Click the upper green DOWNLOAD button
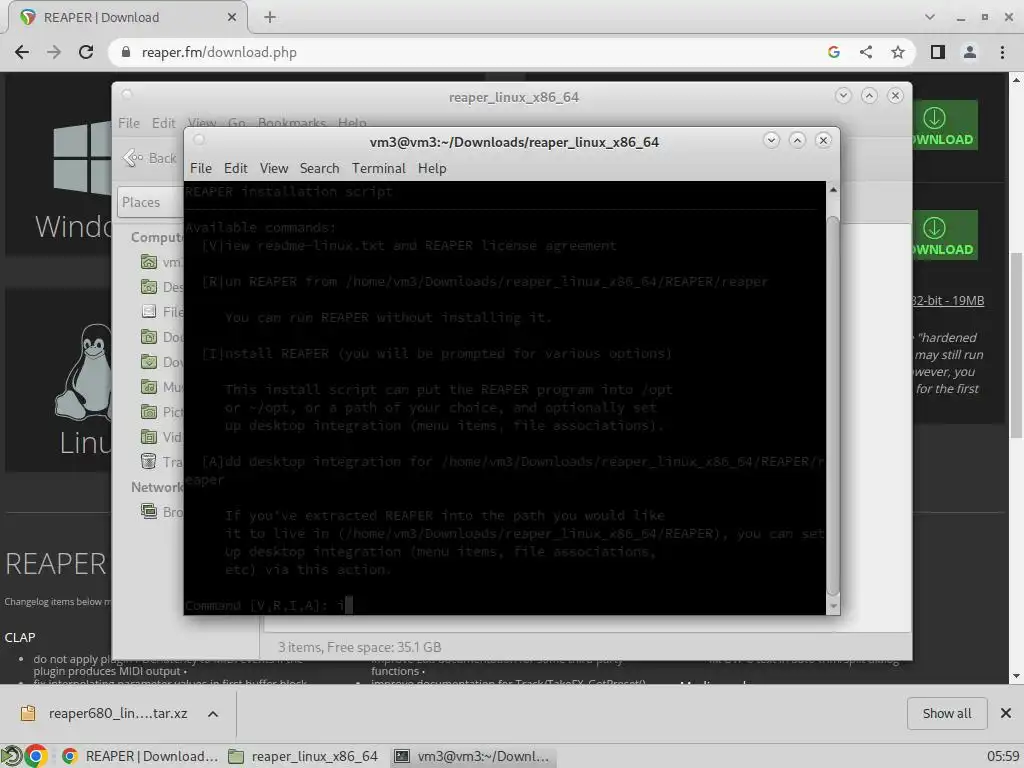 (x=945, y=125)
